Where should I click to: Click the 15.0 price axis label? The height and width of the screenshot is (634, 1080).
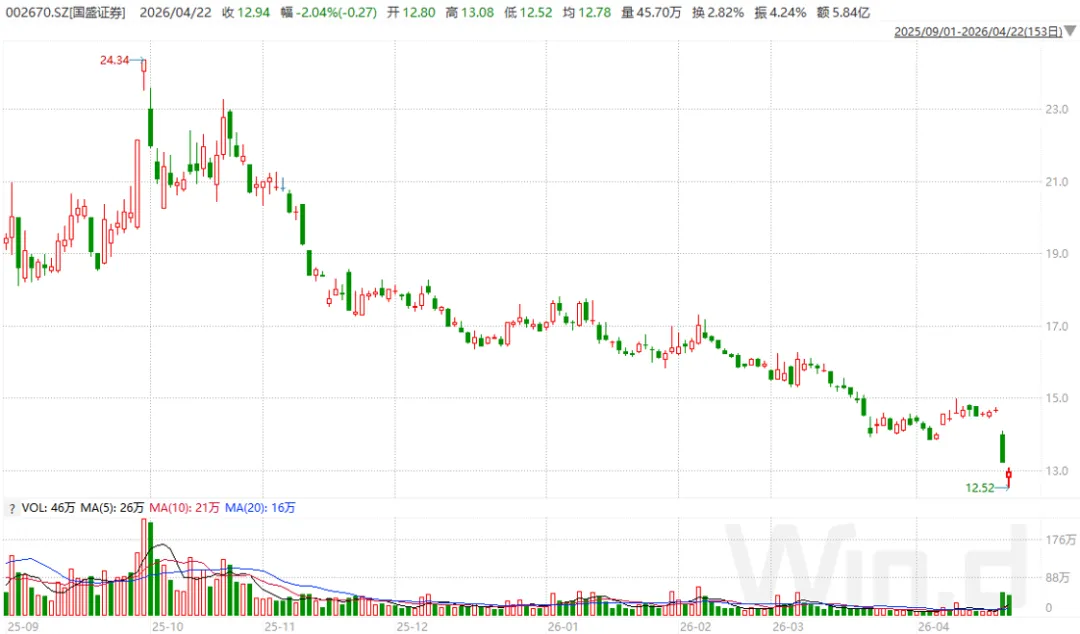(1057, 398)
